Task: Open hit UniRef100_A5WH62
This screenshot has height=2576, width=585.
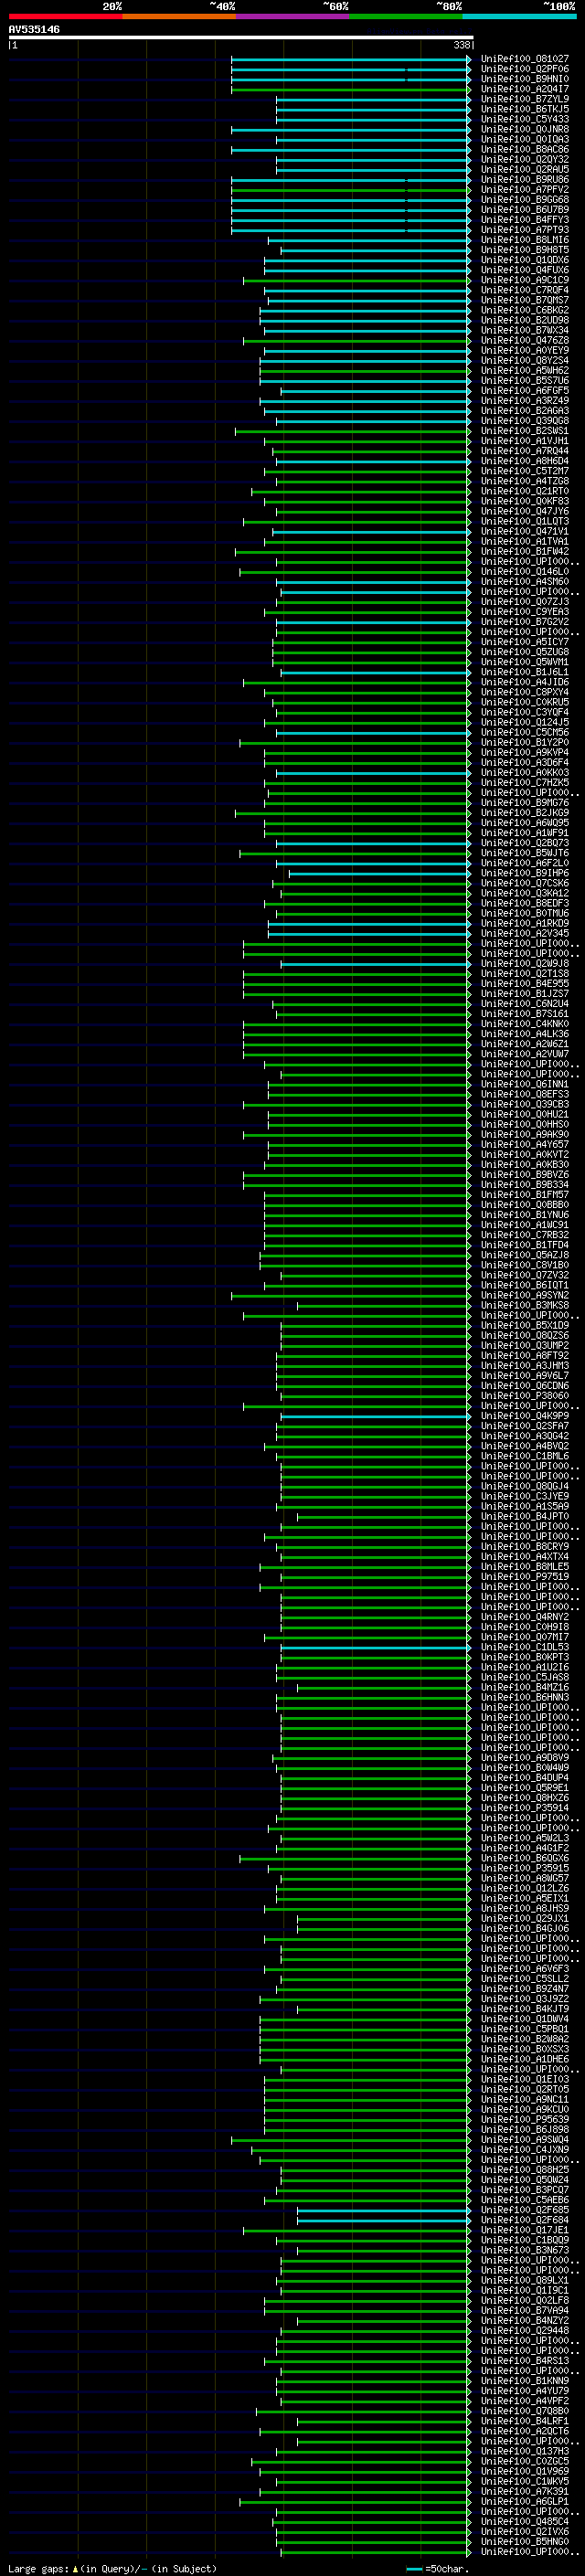Action: (525, 370)
